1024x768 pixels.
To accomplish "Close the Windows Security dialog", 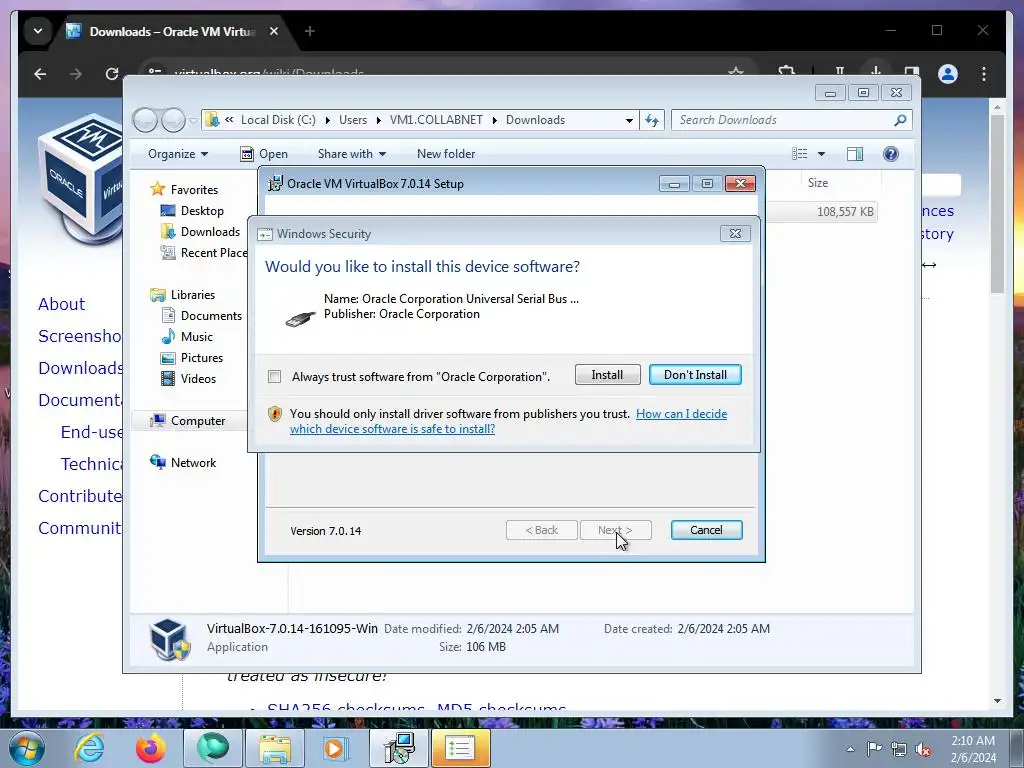I will (x=735, y=233).
